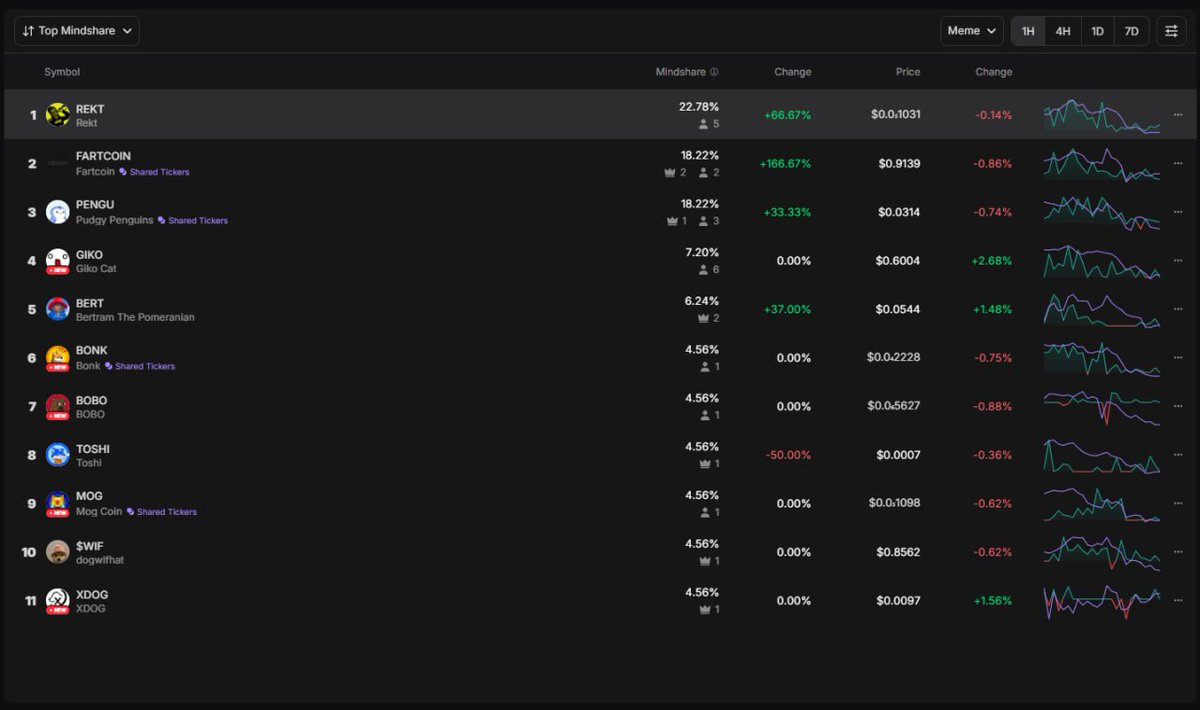Click the XDOG token logo
The image size is (1200, 710).
(58, 600)
